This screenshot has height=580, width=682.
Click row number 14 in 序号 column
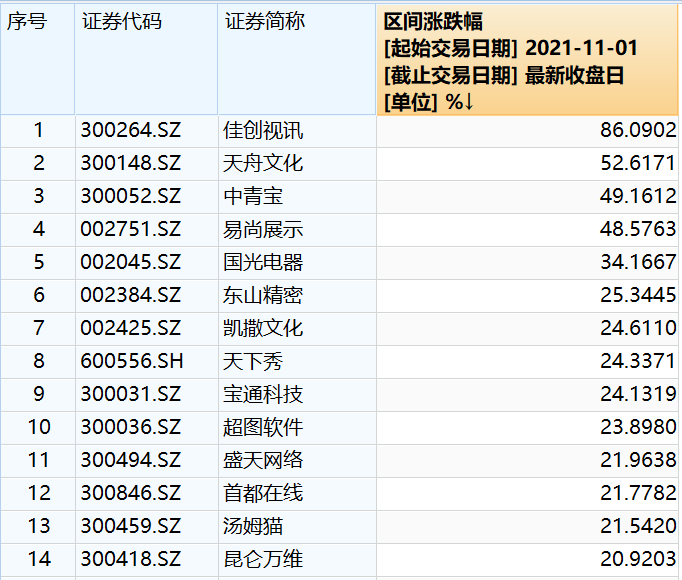(39, 560)
